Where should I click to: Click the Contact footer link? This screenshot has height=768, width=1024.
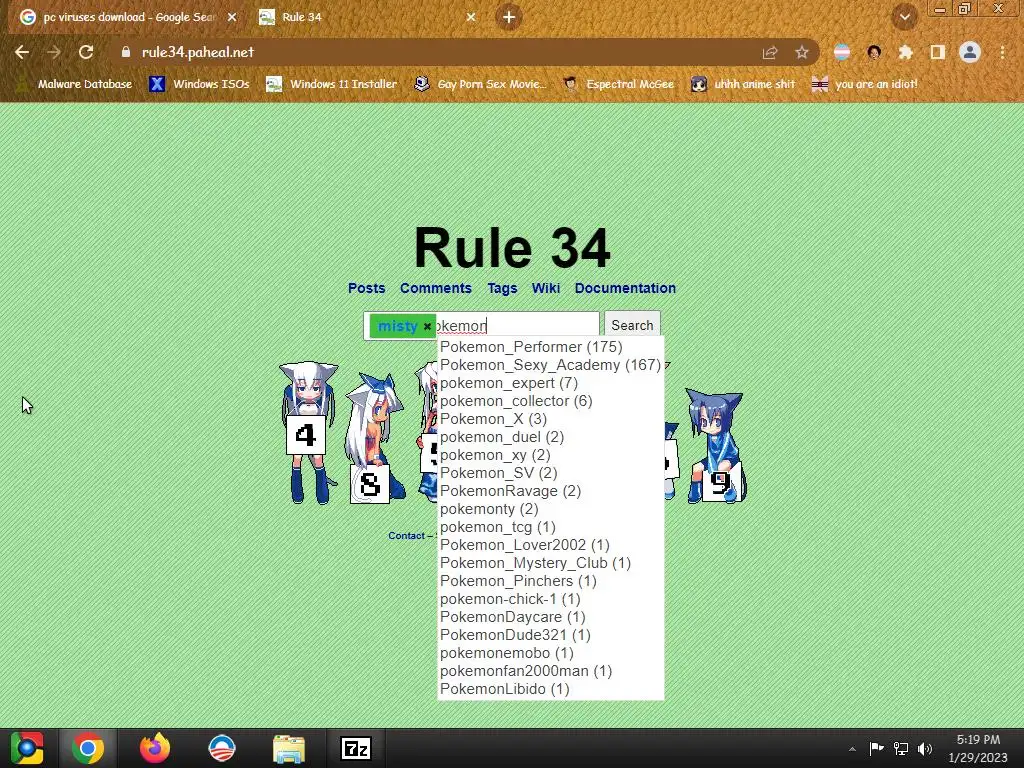click(x=406, y=536)
